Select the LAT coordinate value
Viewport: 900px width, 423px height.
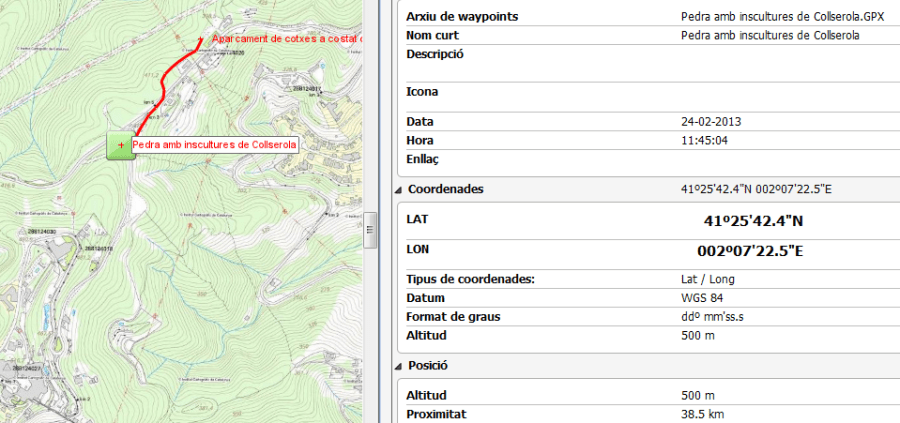point(752,221)
